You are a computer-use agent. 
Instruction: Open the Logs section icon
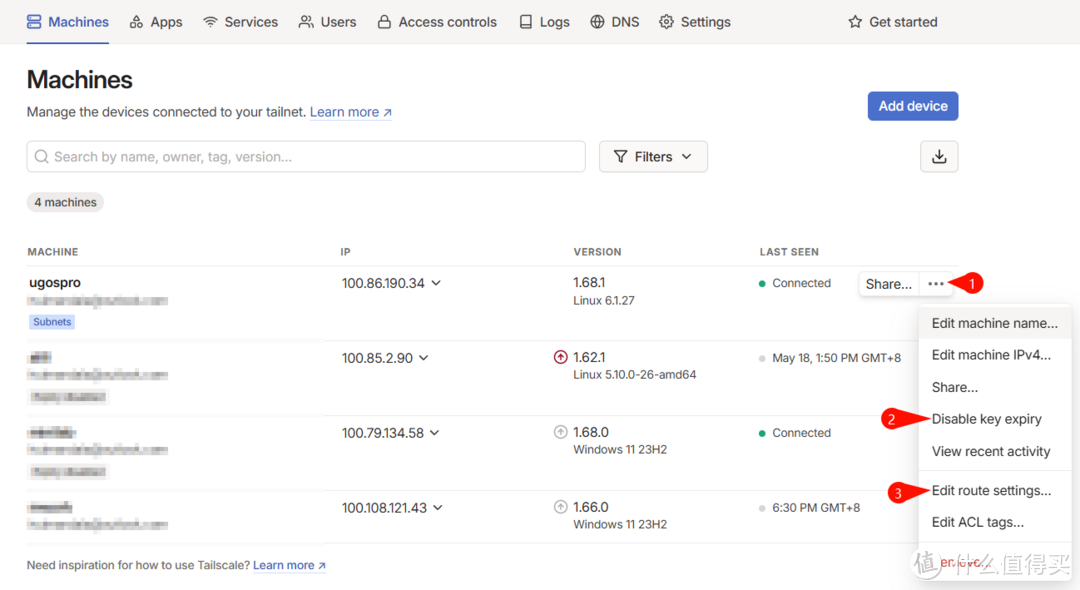[x=525, y=21]
